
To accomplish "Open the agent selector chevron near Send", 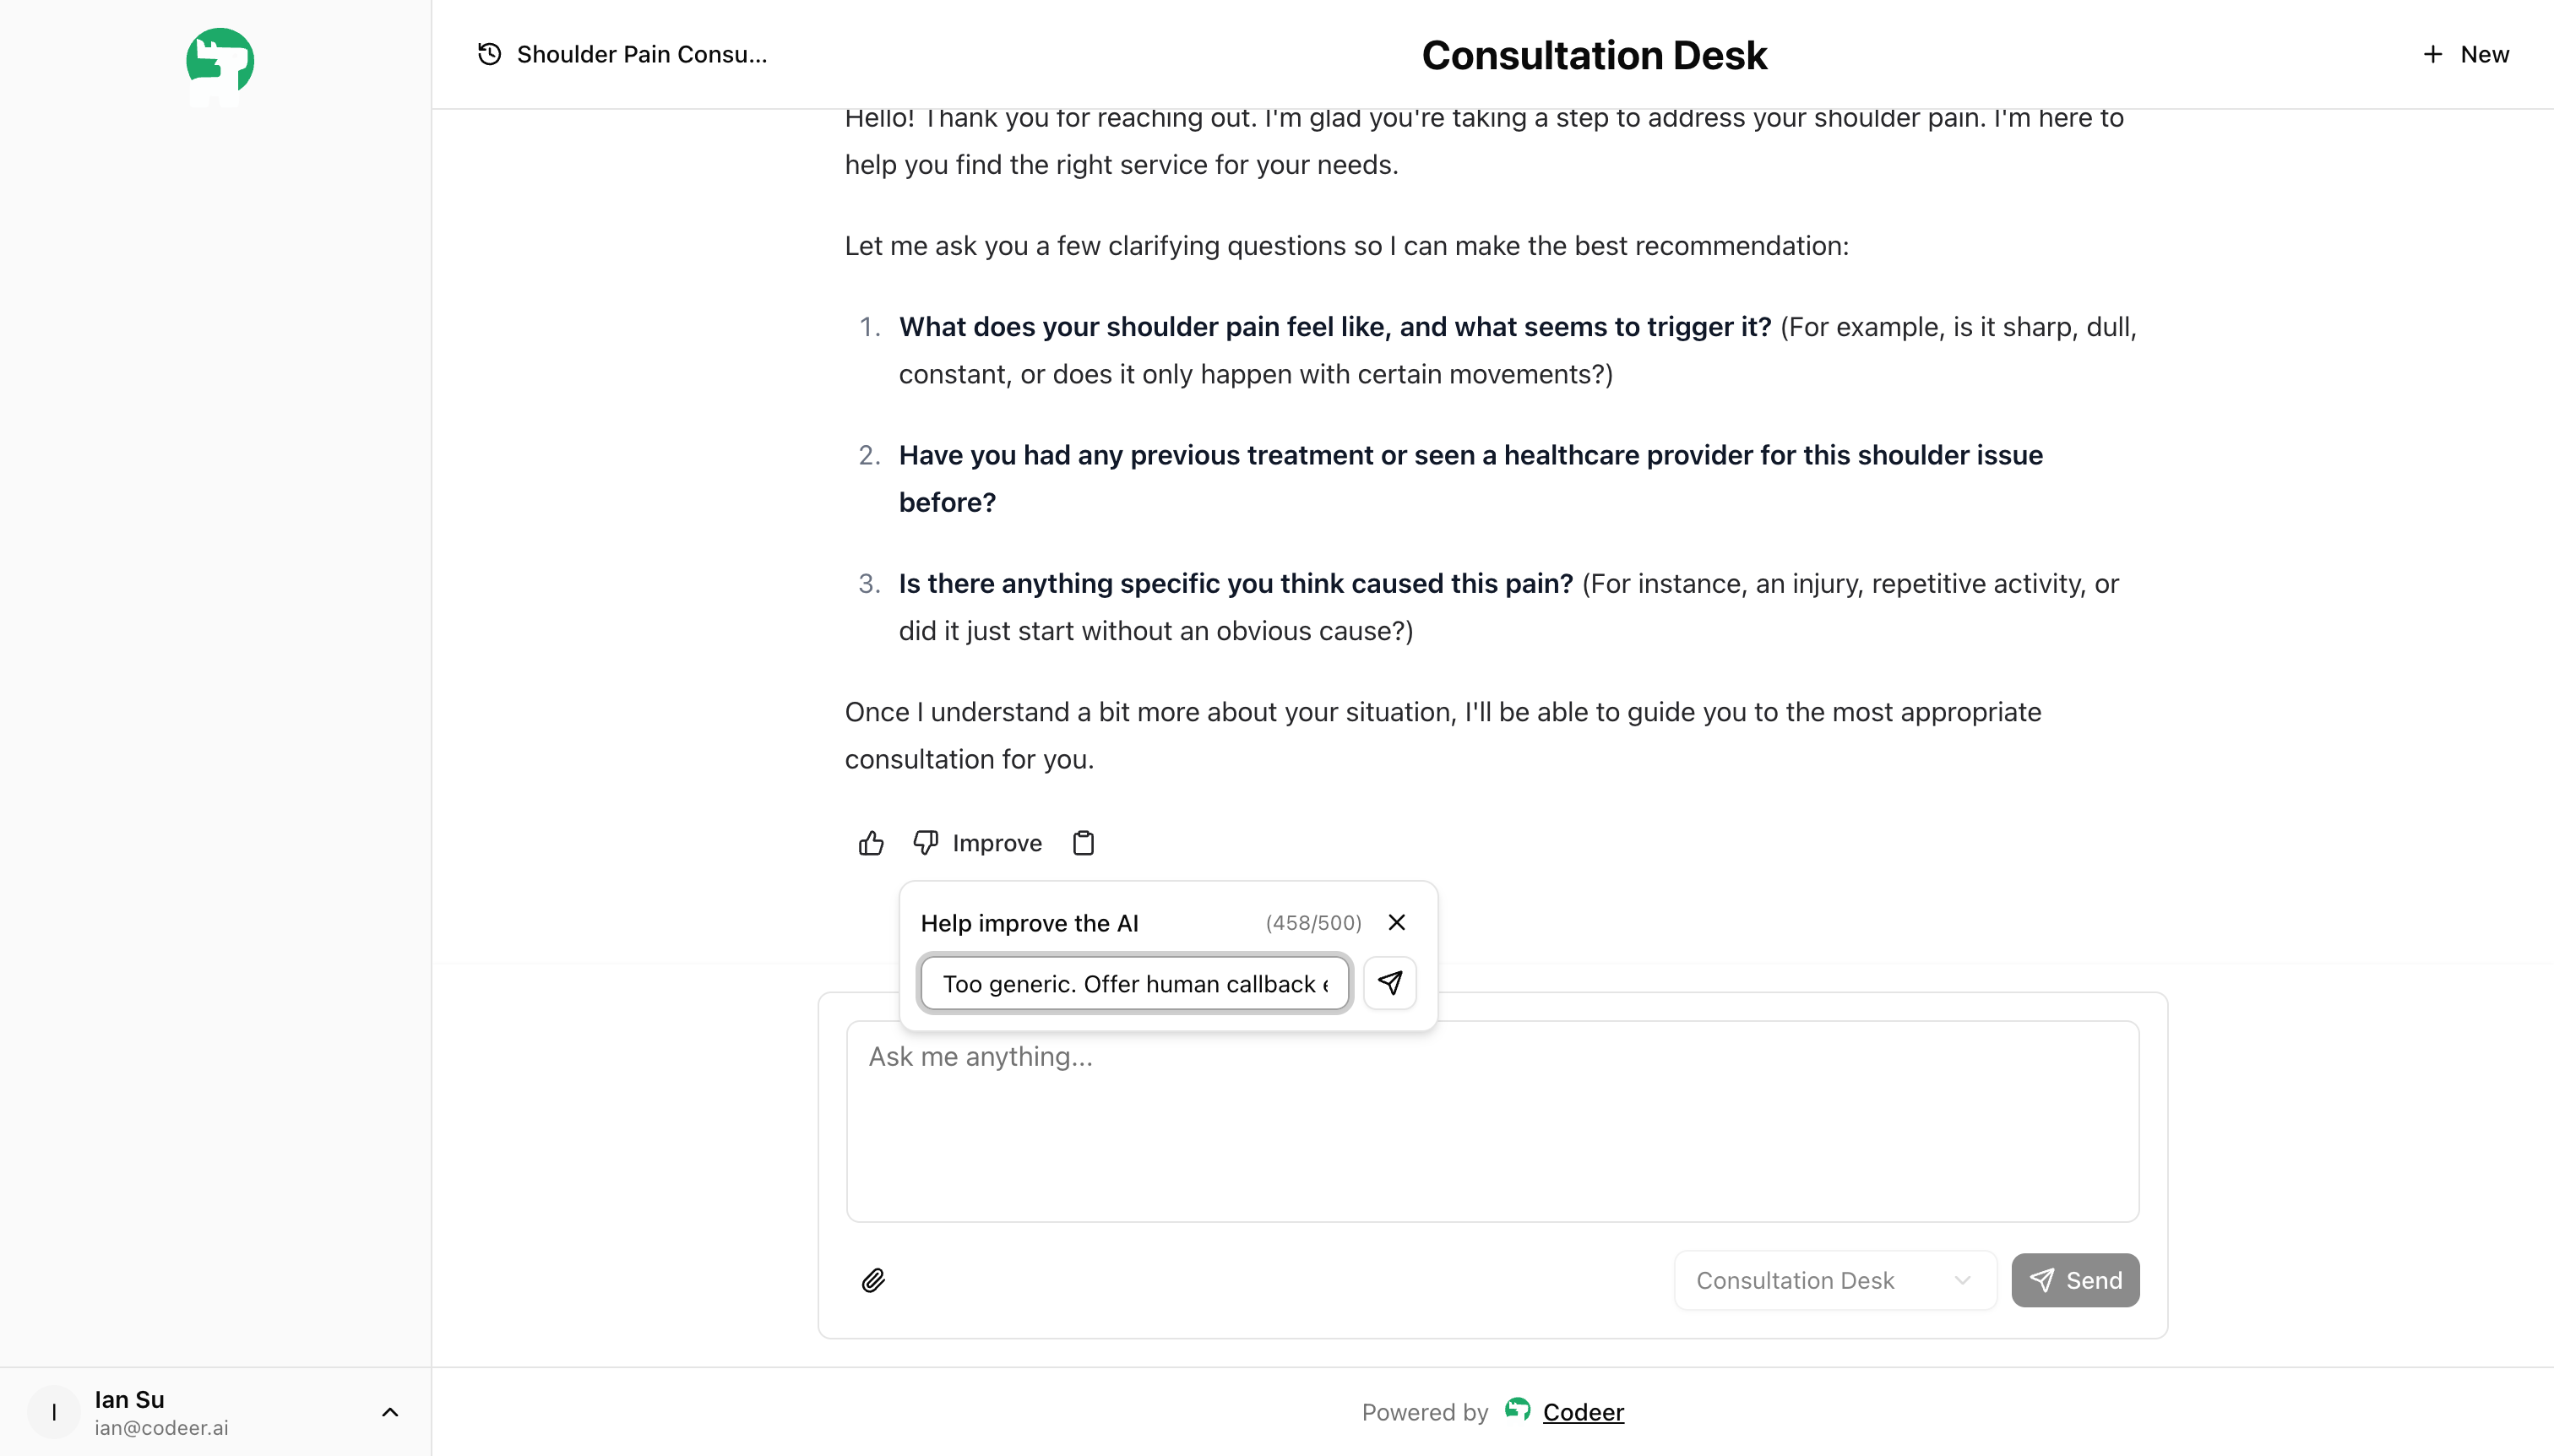I will click(1961, 1280).
